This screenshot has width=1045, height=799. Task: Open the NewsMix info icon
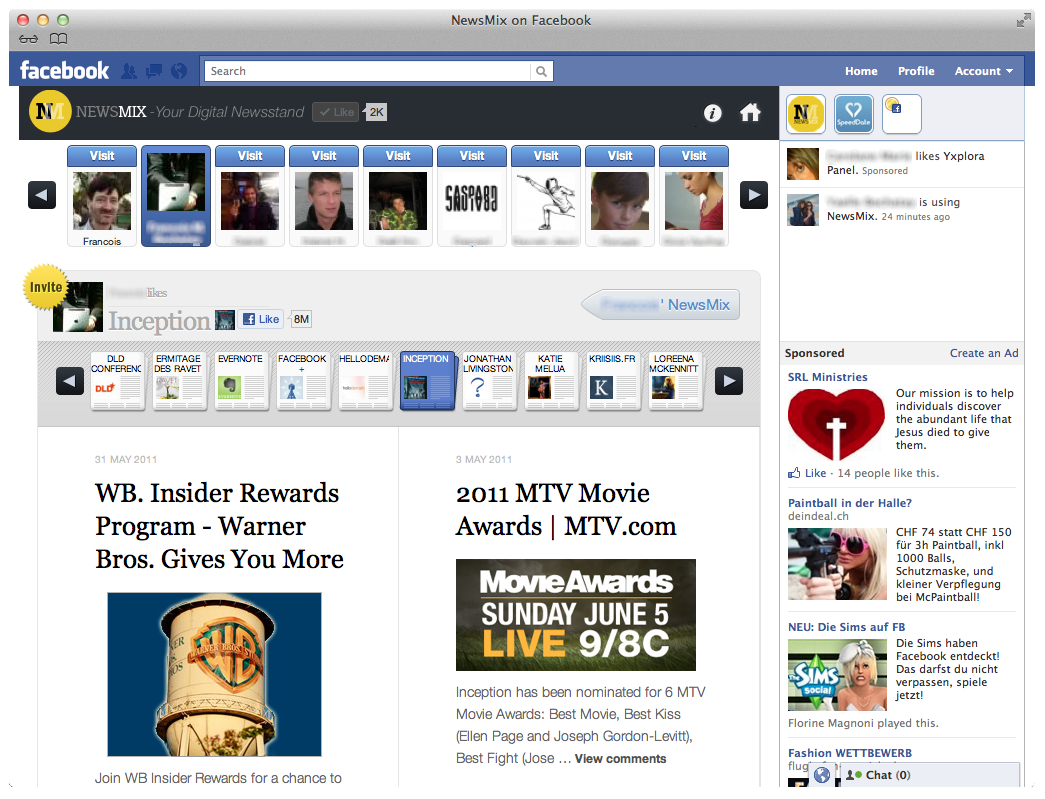[x=712, y=113]
